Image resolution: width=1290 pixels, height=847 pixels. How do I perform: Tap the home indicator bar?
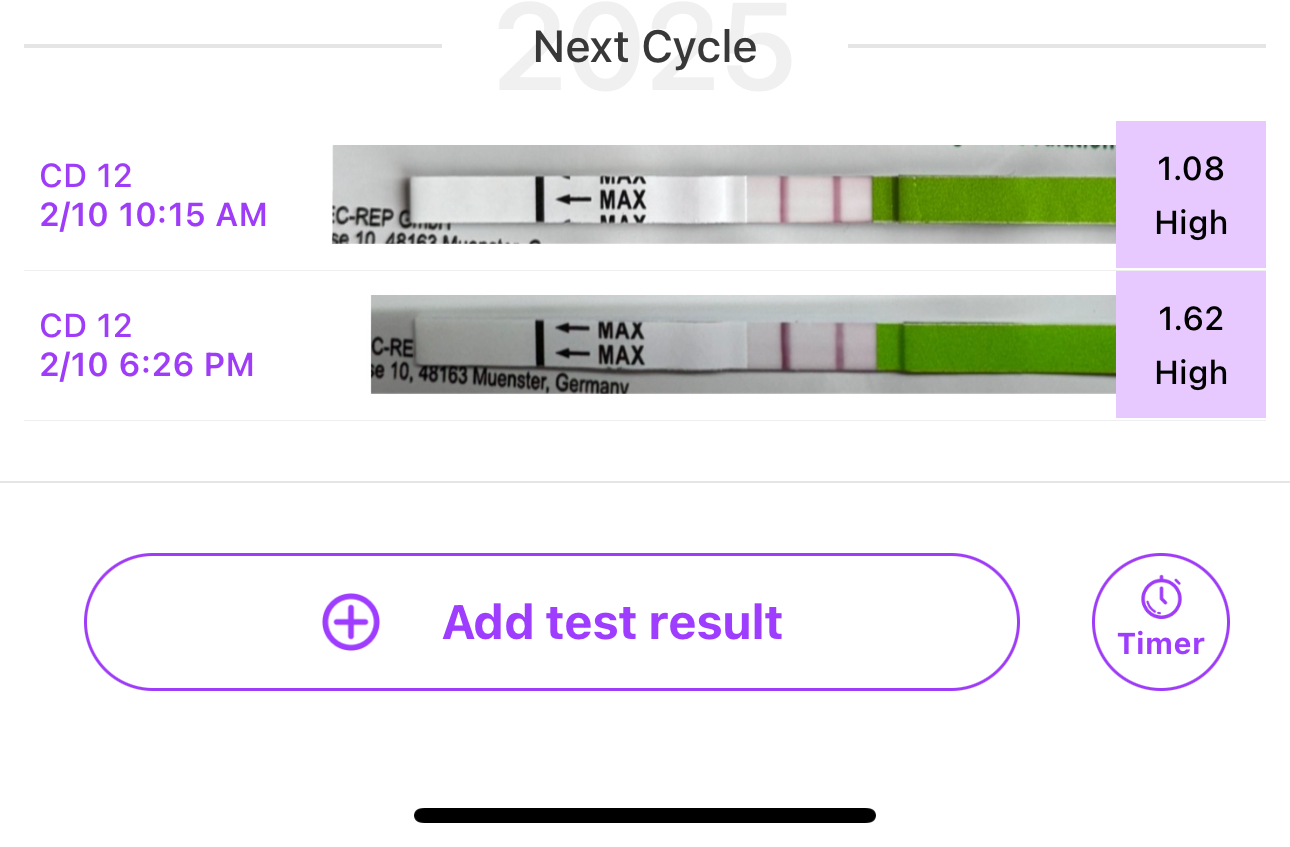click(x=645, y=815)
